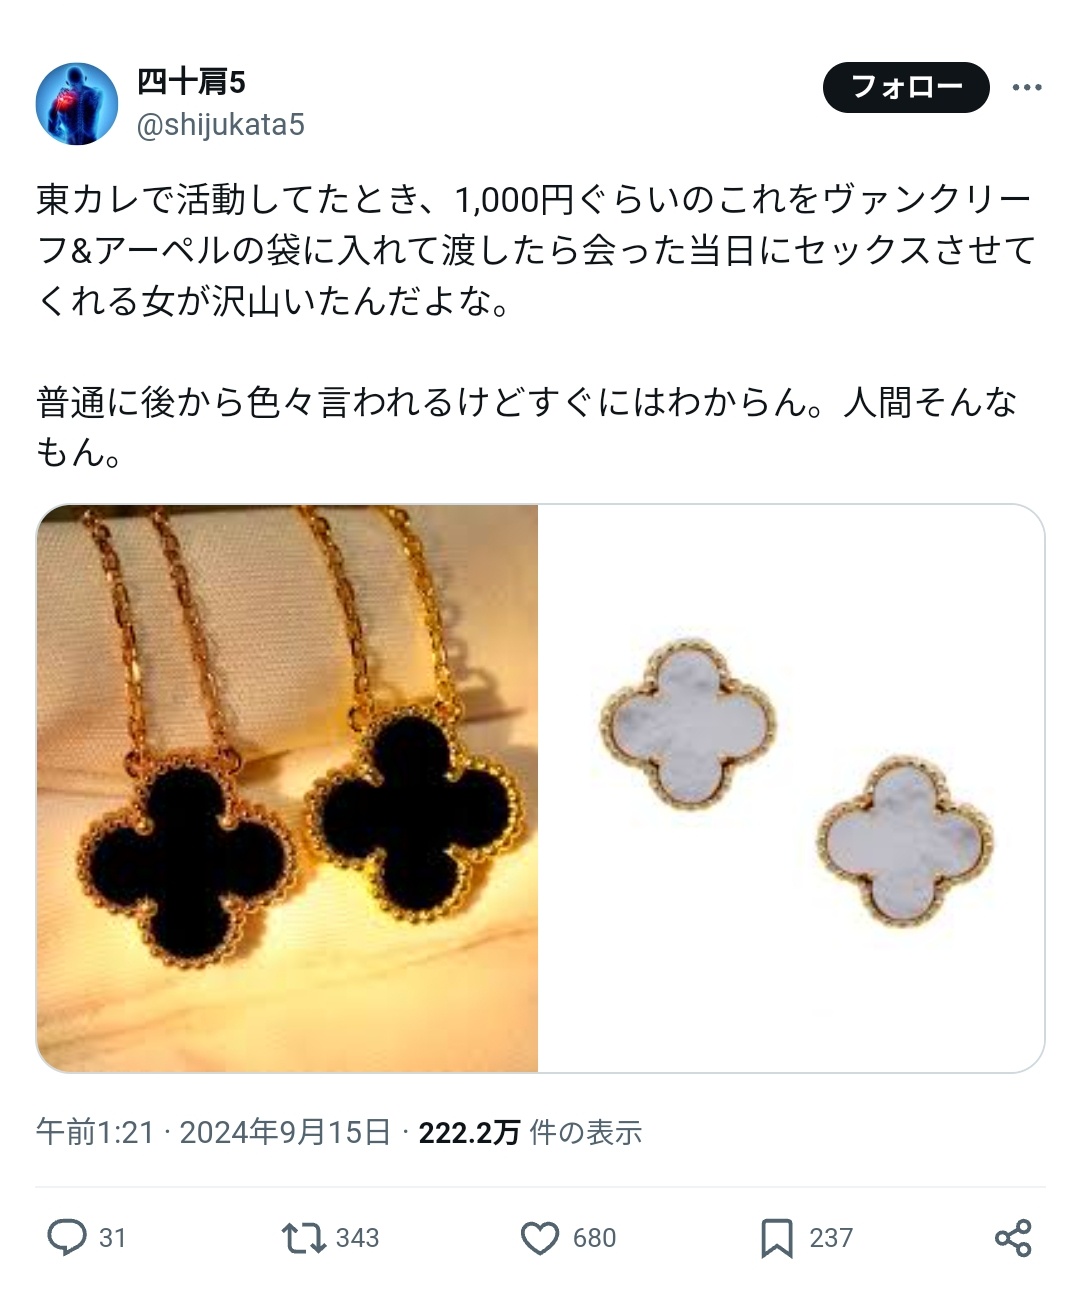Open the share icon
1080x1289 pixels.
pos(1013,1238)
